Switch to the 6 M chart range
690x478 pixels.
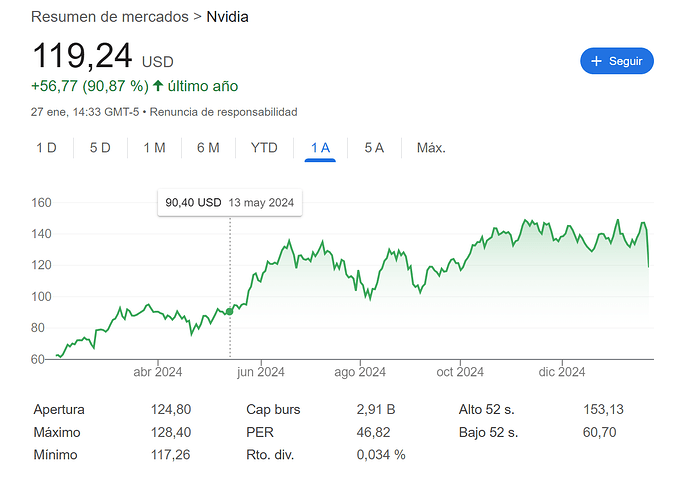208,148
